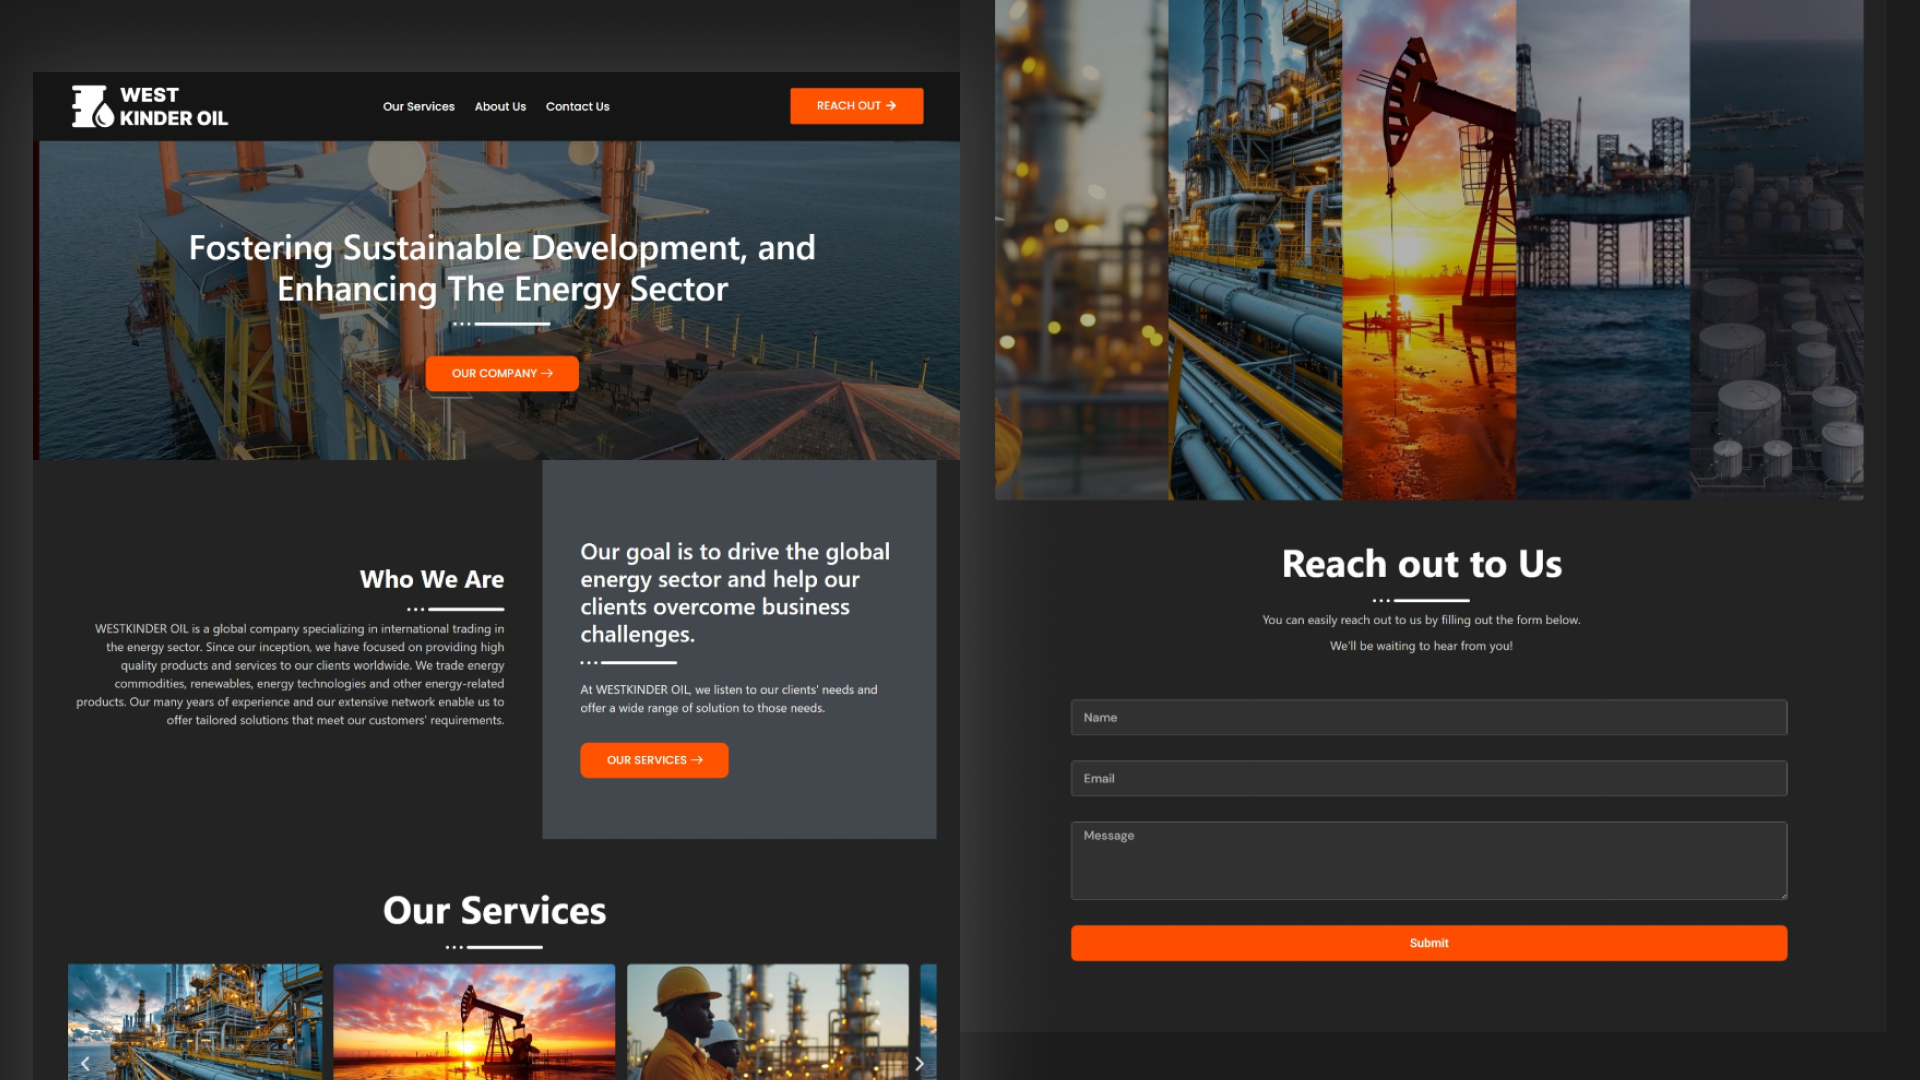Click into the Email field
Viewport: 1920px width, 1080px height.
pyautogui.click(x=1428, y=778)
